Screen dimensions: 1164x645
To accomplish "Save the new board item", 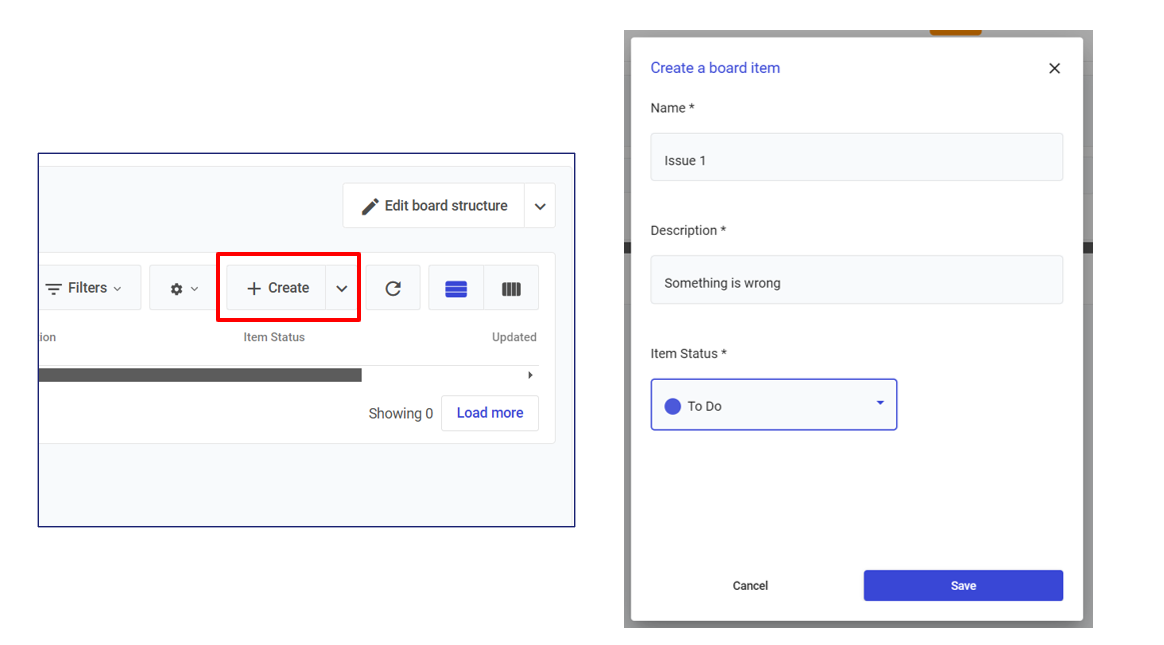I will pyautogui.click(x=963, y=586).
